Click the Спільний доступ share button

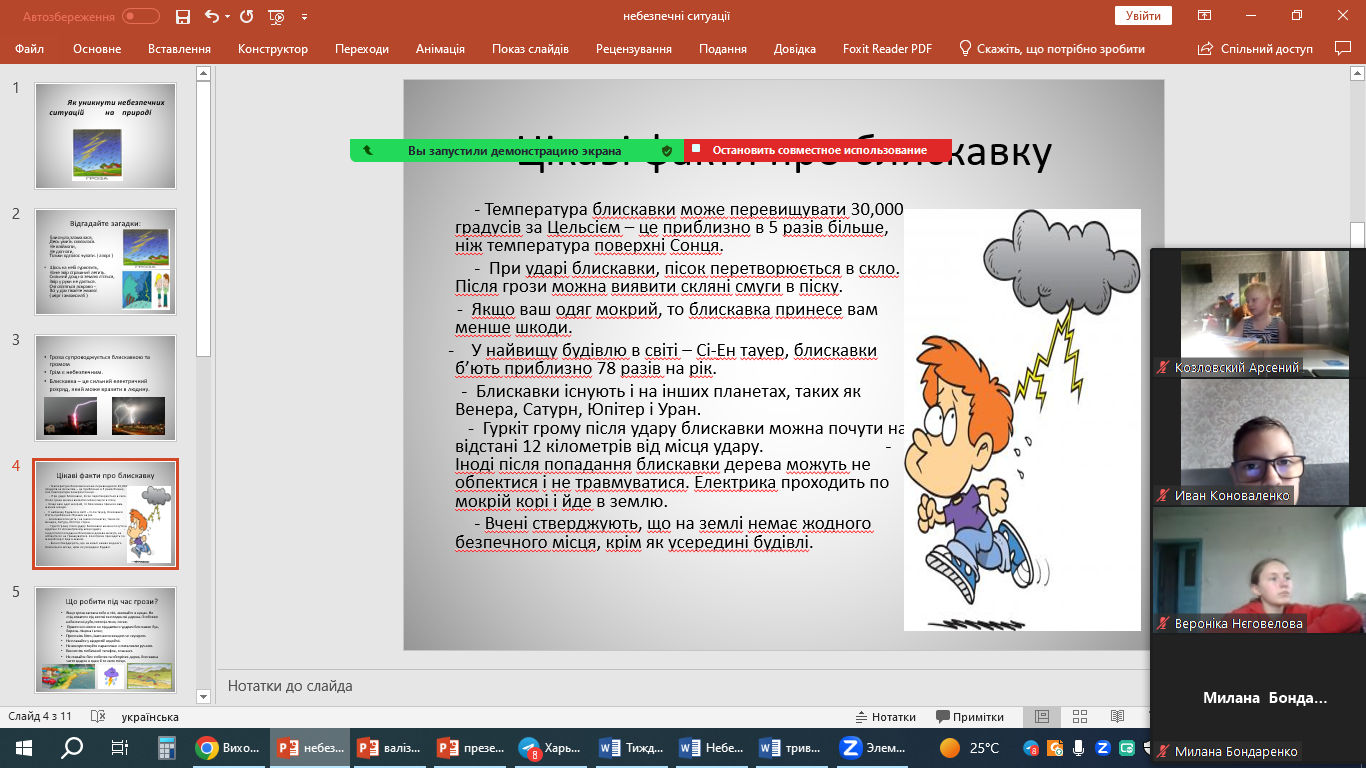(1257, 49)
